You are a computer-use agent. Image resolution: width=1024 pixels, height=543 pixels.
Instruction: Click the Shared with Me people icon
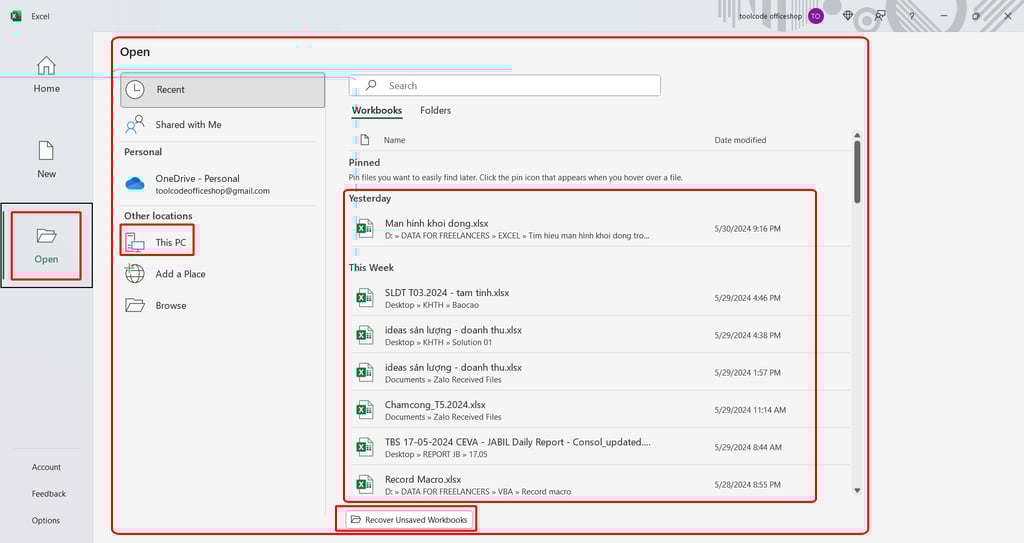(x=135, y=124)
